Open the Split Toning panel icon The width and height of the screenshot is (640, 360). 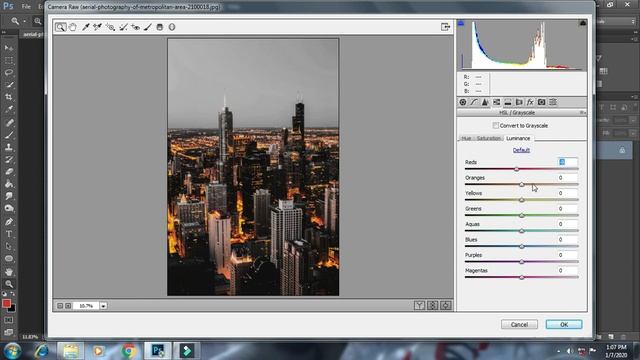coord(508,102)
